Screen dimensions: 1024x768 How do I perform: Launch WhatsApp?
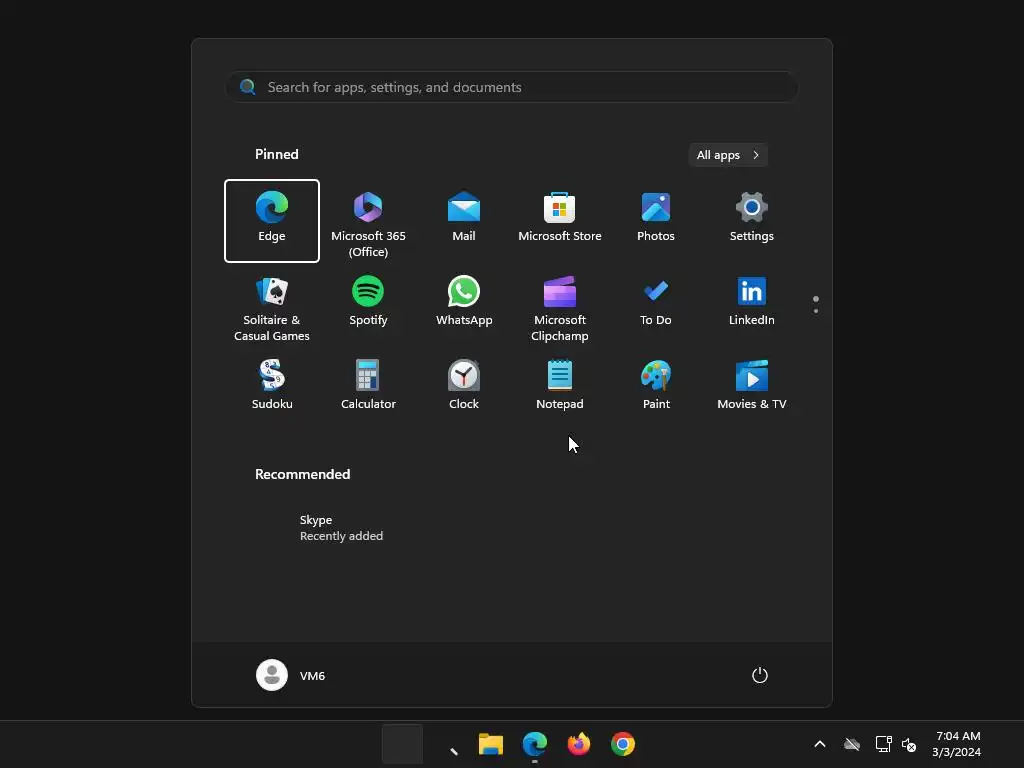click(464, 304)
